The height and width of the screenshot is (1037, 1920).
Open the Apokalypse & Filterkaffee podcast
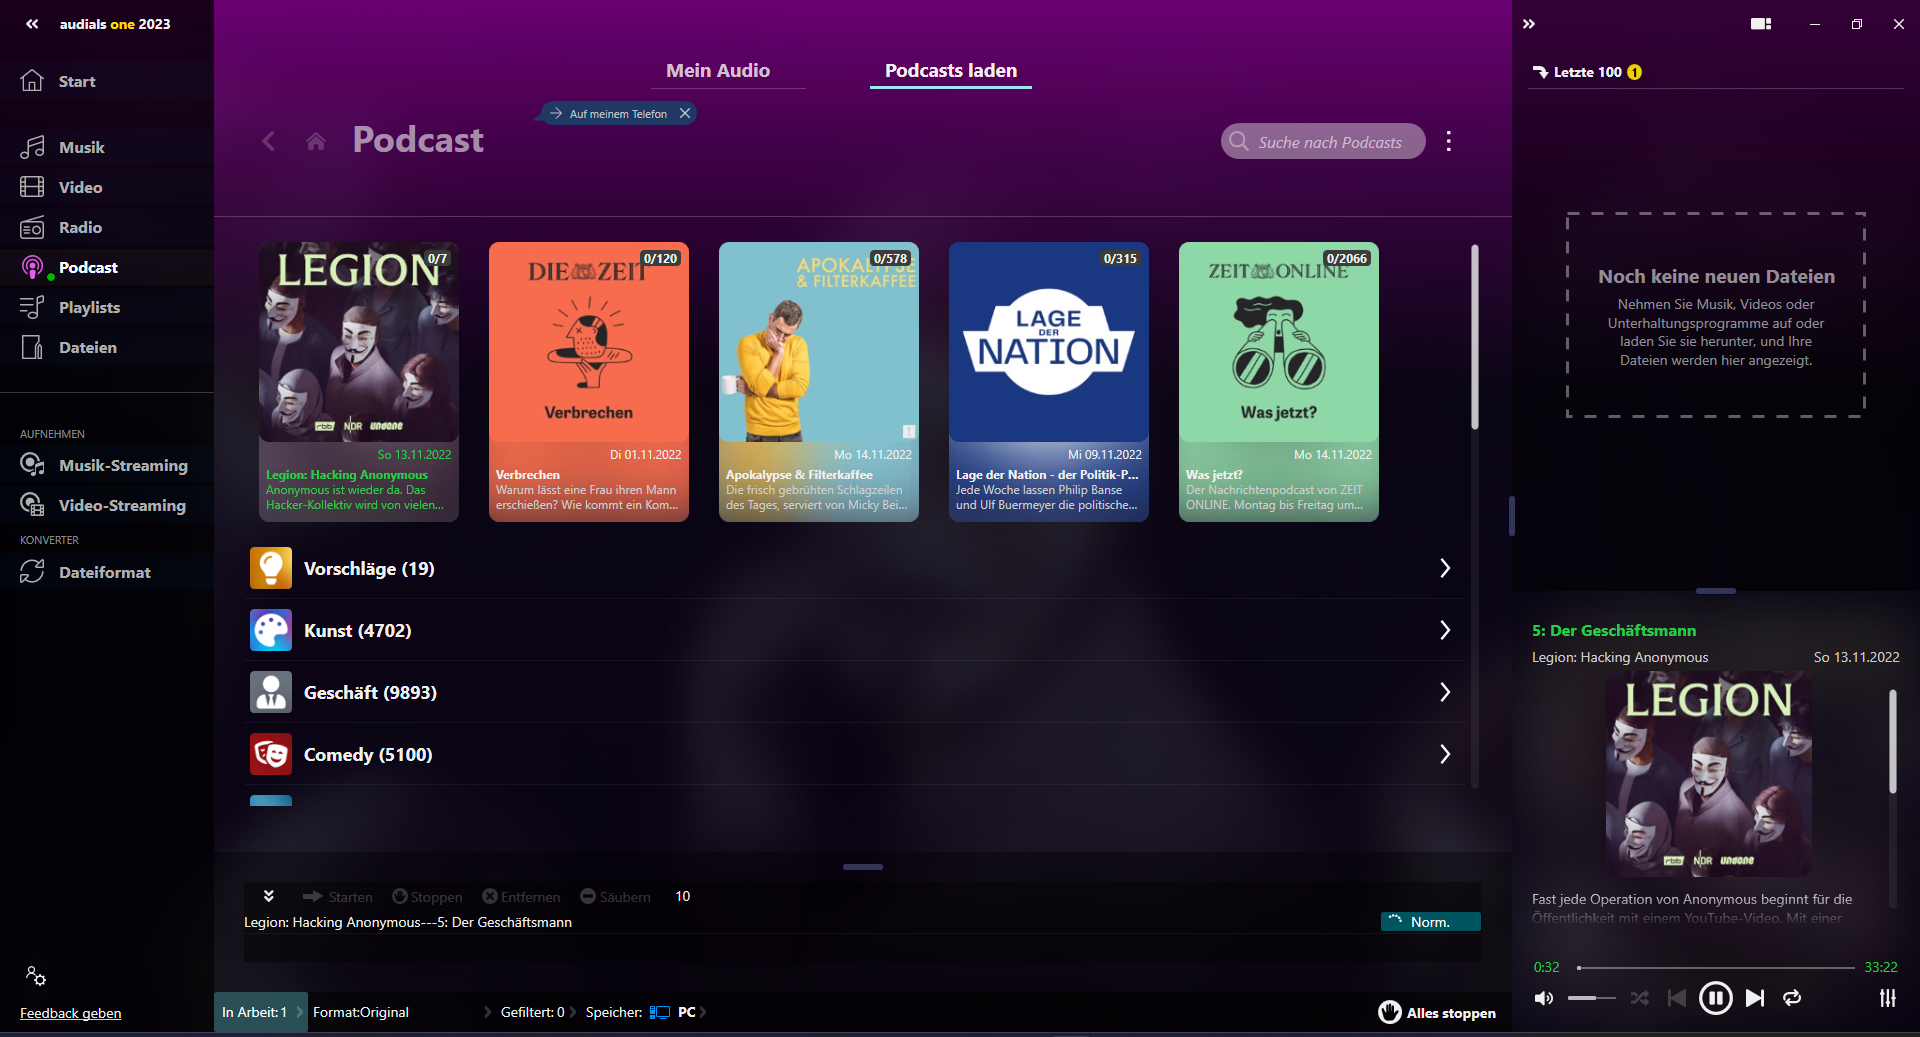[819, 381]
